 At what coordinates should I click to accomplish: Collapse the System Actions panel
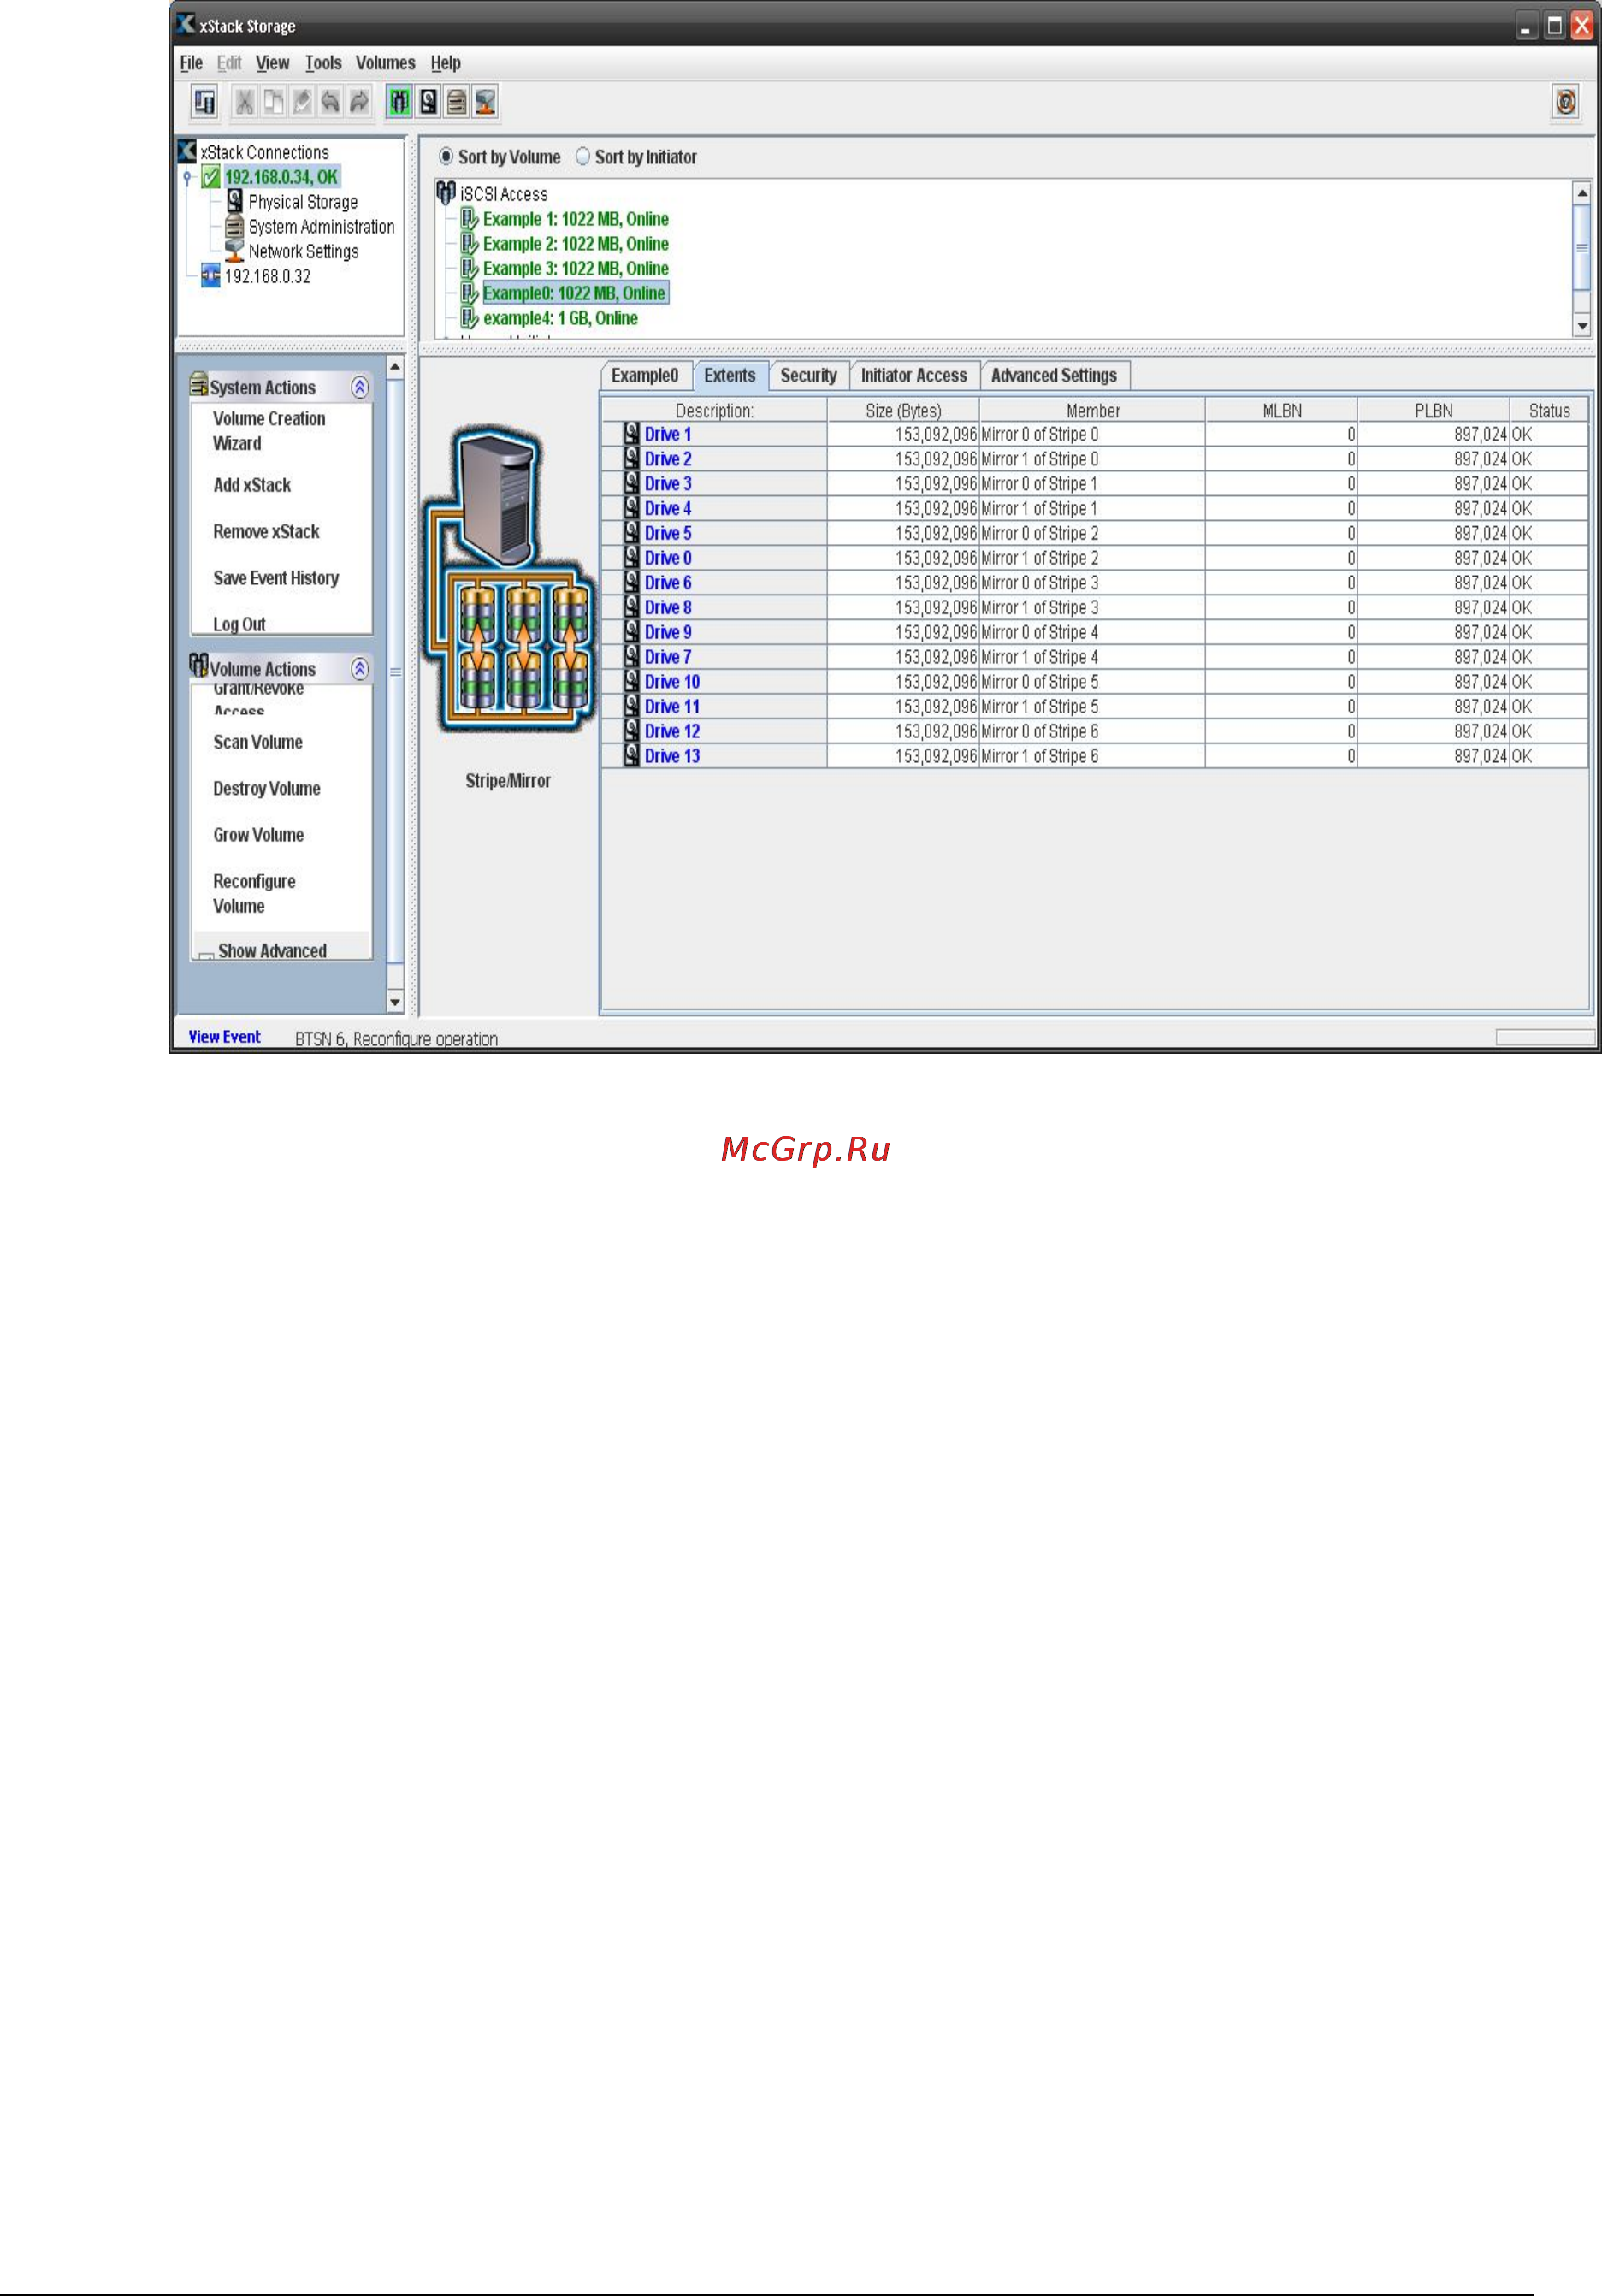360,388
